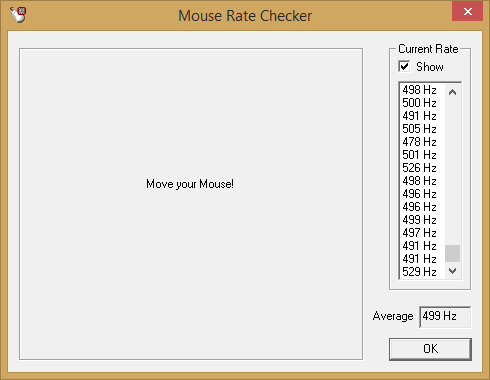Viewport: 490px width, 380px height.
Task: Select the 501 Hz list entry
Action: (x=422, y=155)
